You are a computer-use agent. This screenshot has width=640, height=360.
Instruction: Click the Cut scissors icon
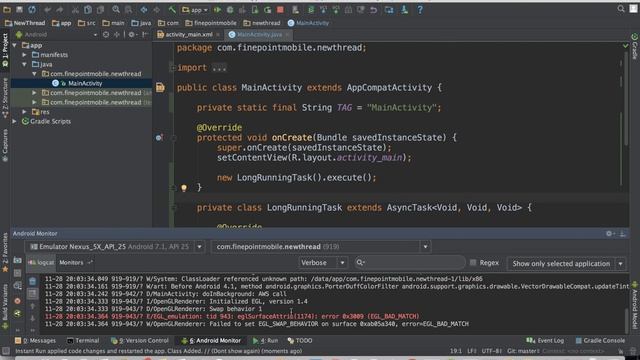pos(75,9)
